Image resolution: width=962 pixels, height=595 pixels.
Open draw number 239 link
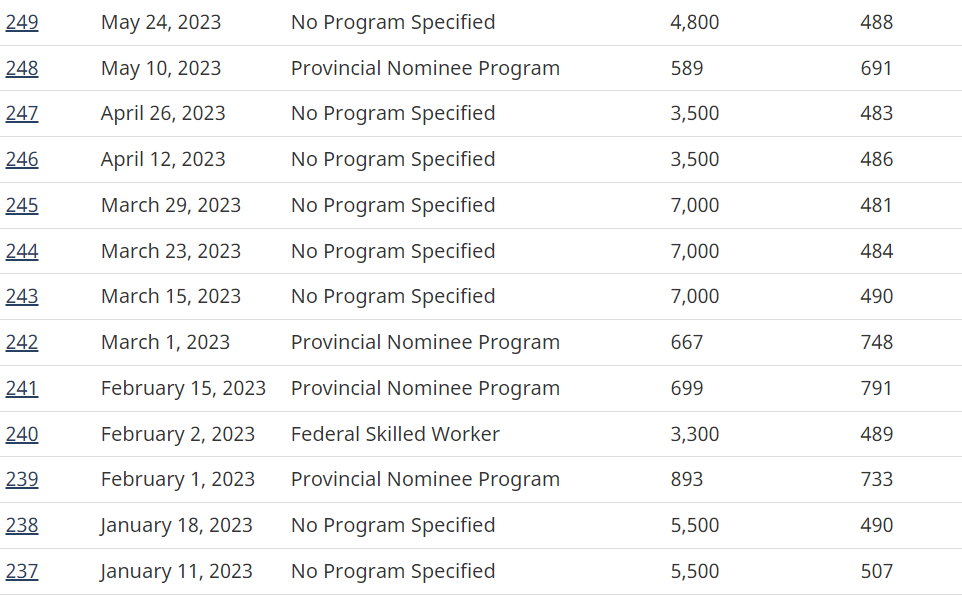tap(22, 479)
